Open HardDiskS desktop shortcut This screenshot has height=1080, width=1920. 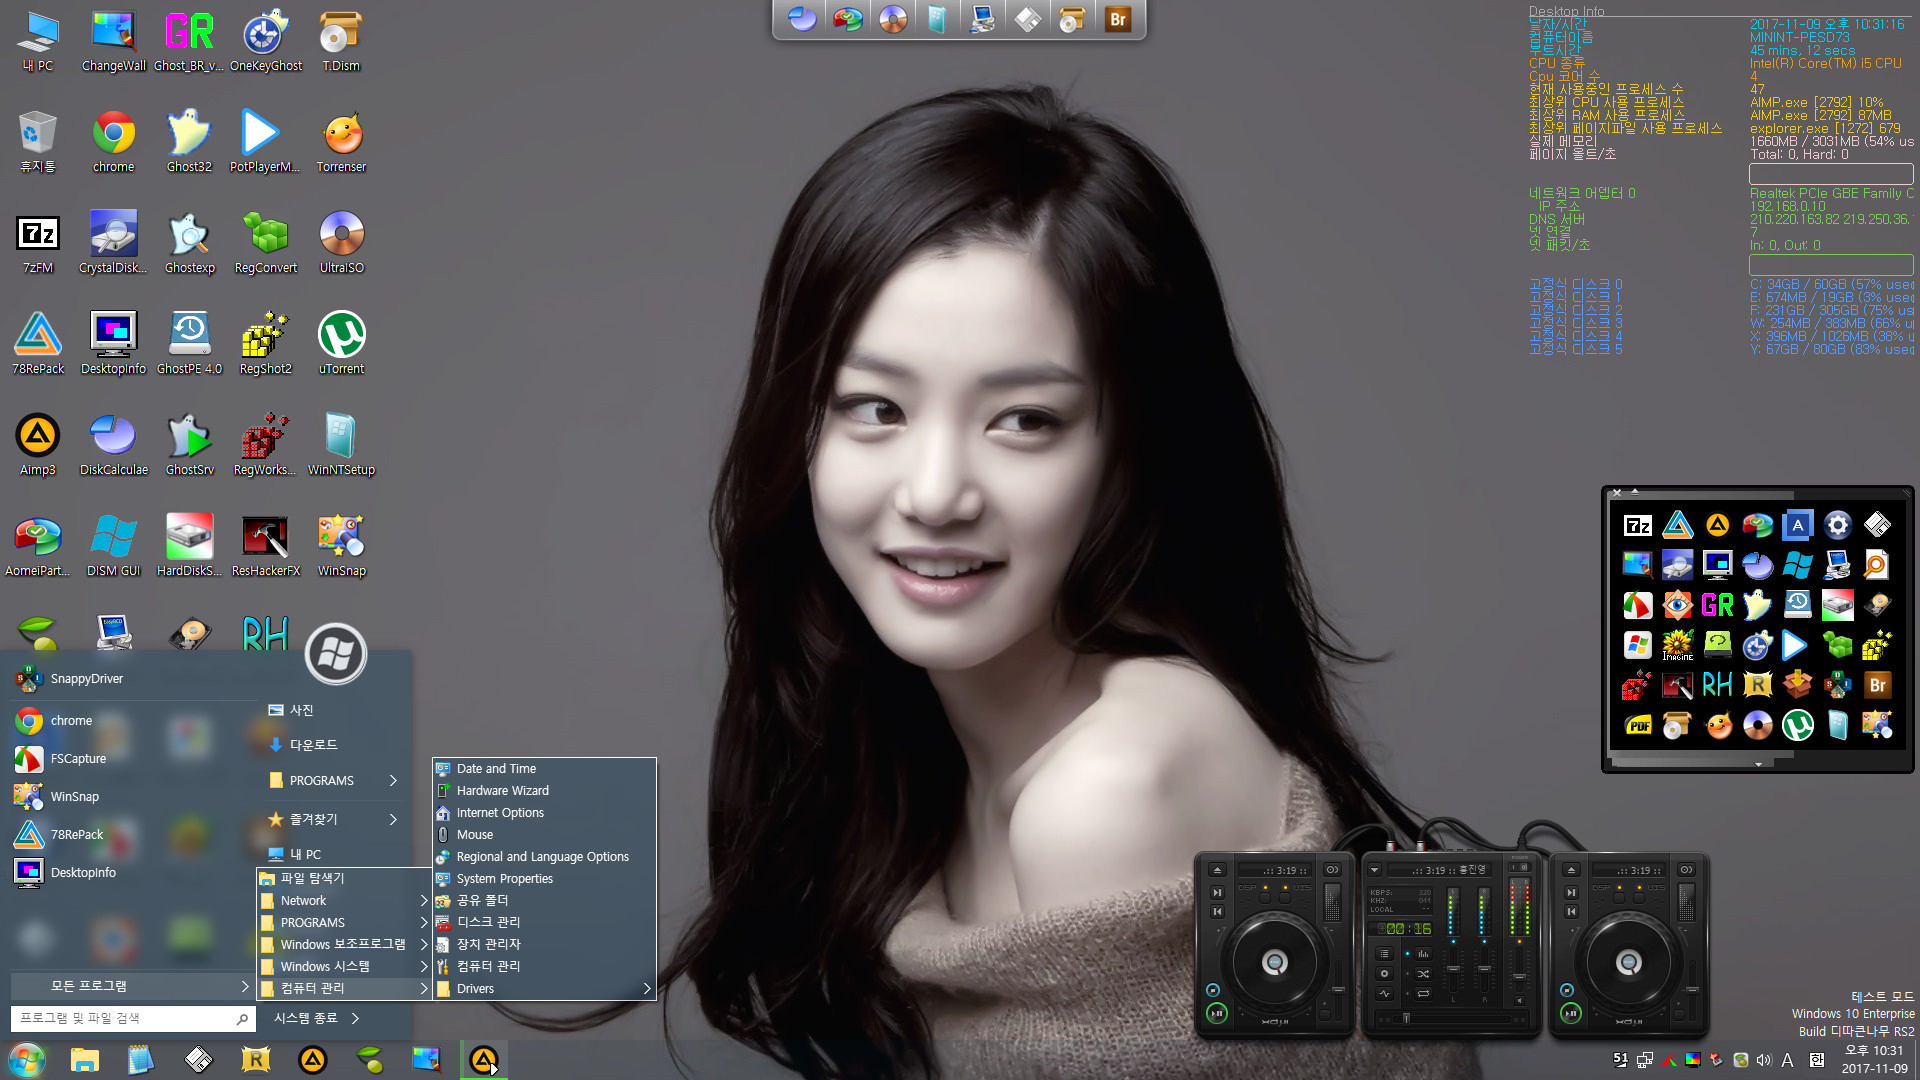(x=189, y=547)
